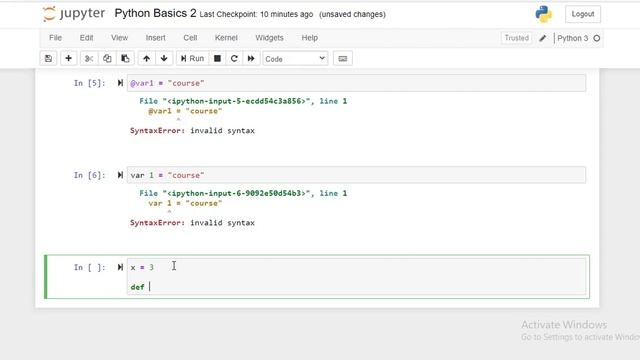Click the Python 3 kernel name

(x=573, y=38)
